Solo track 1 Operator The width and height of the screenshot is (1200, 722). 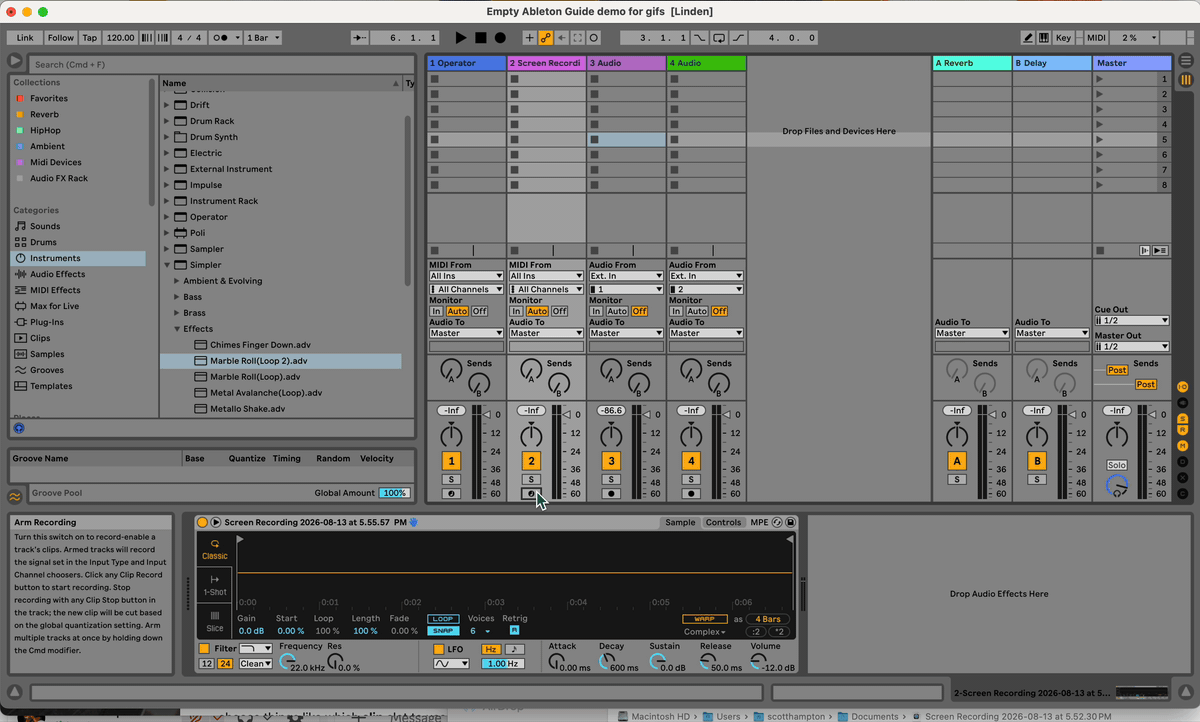pyautogui.click(x=451, y=480)
